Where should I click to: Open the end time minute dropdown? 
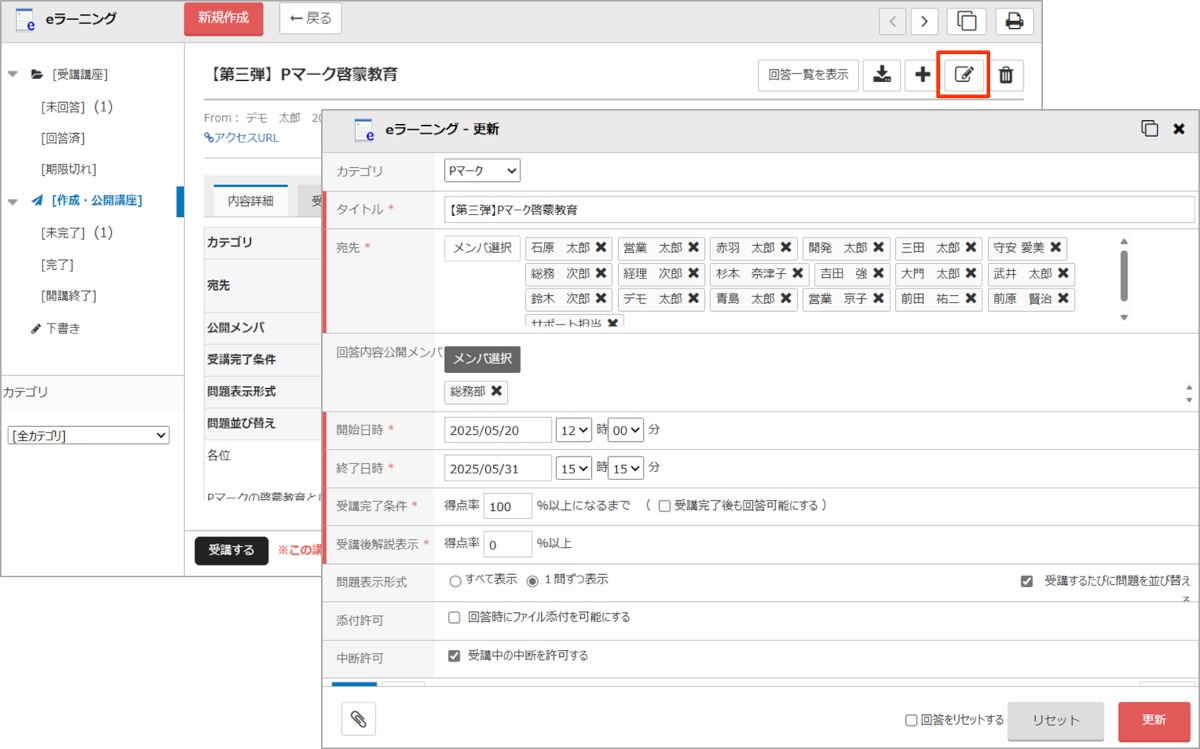(x=626, y=468)
